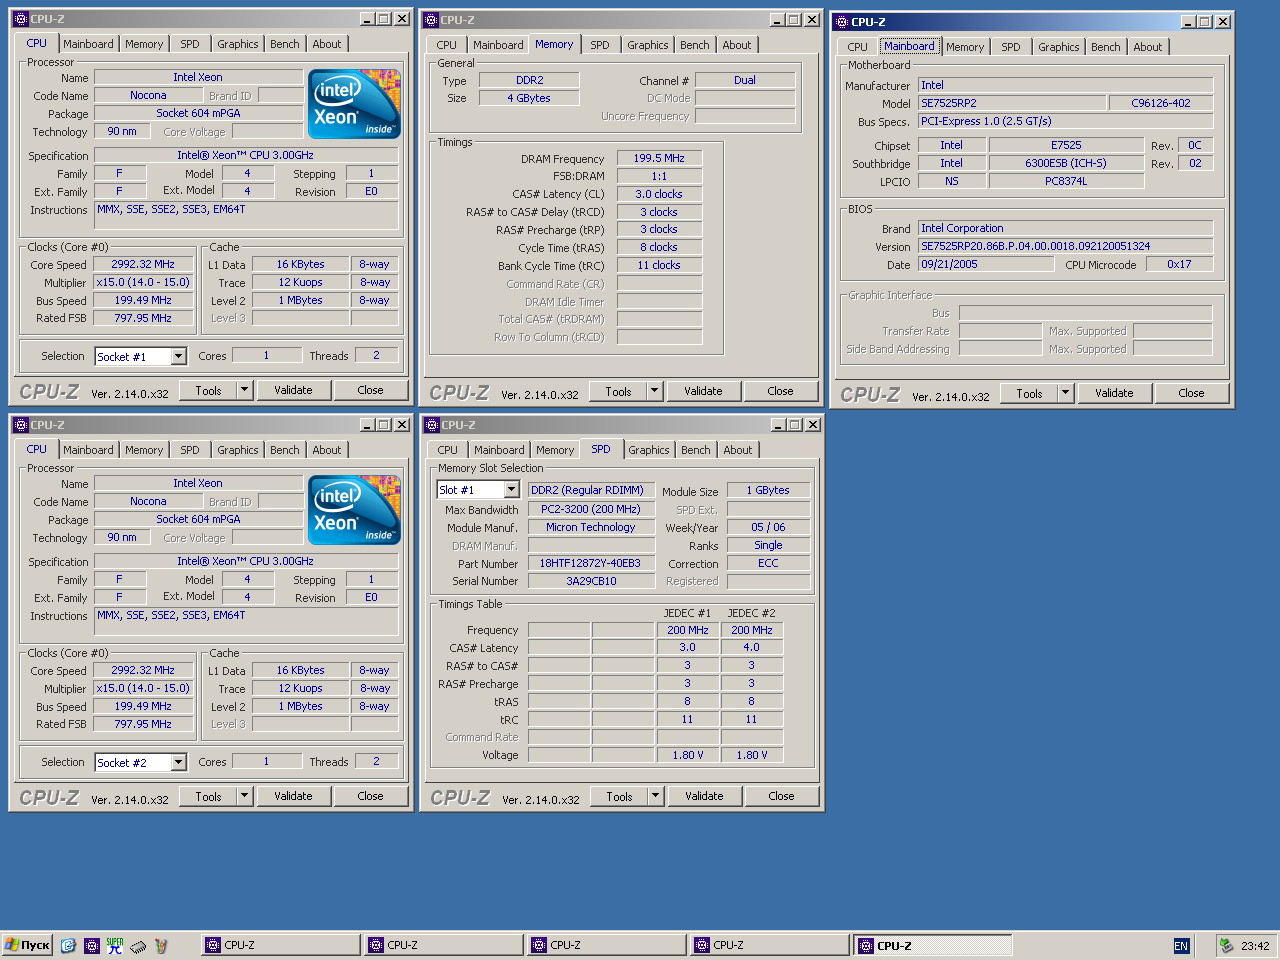
Task: Click memory Type value DDR2
Action: pos(529,80)
